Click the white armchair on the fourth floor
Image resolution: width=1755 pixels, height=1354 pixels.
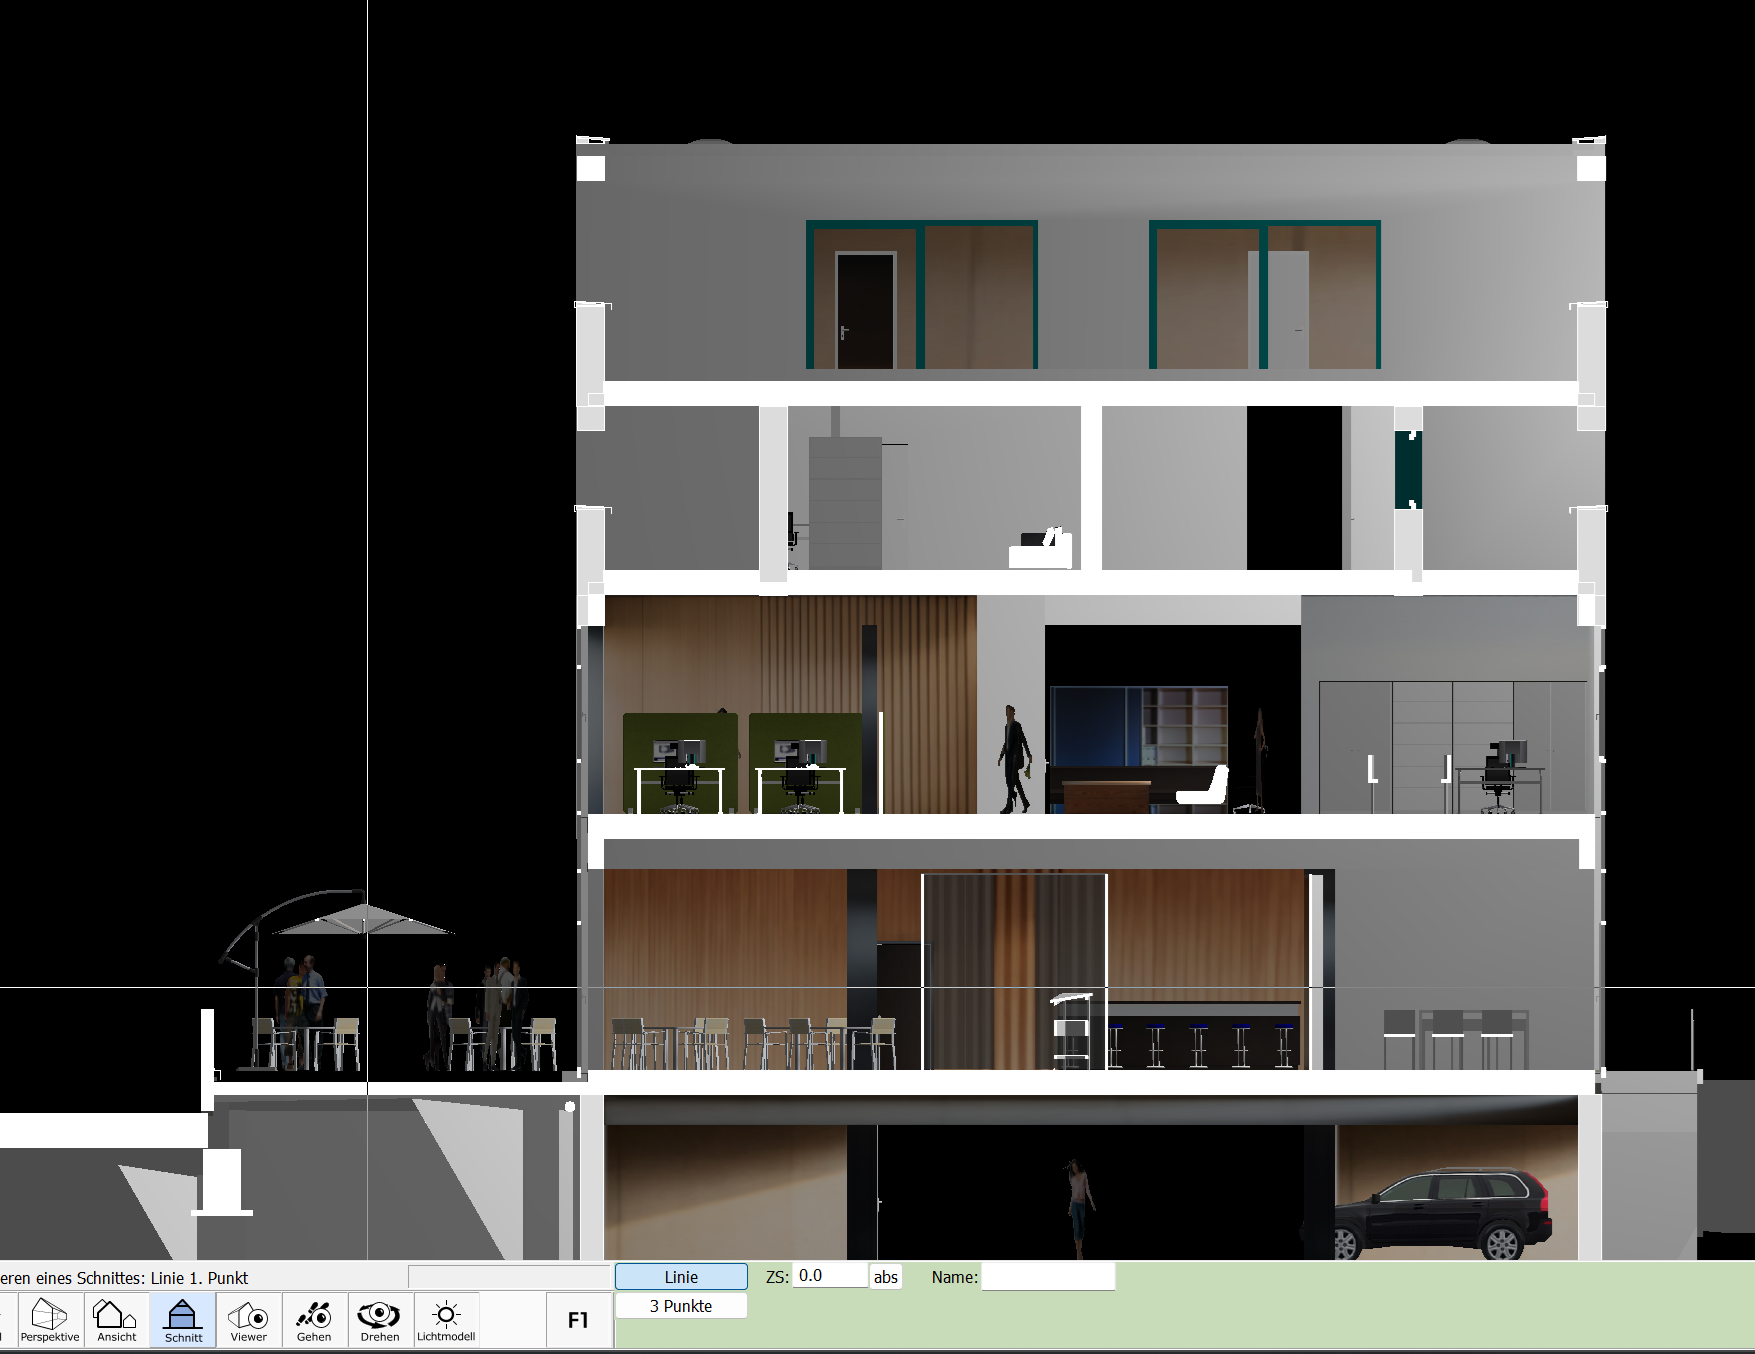tap(1041, 549)
